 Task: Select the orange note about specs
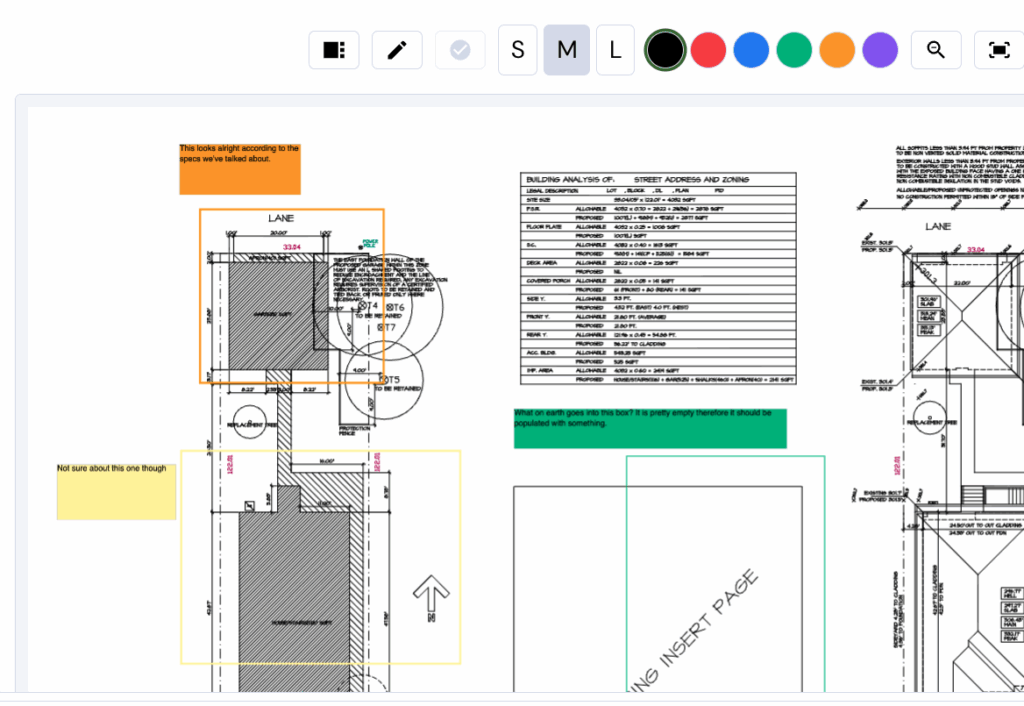(x=240, y=169)
